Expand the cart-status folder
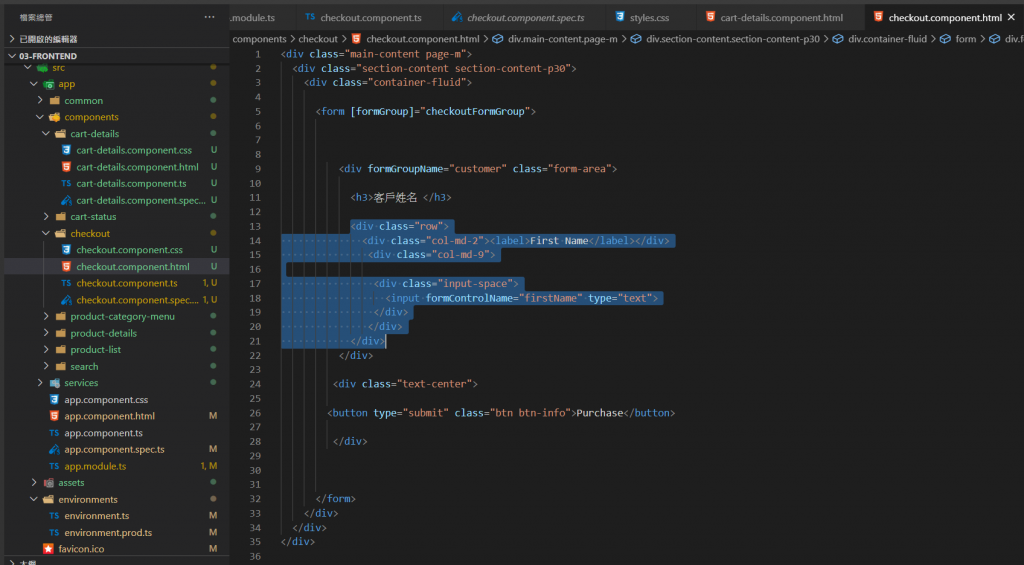Viewport: 1024px width, 565px height. (x=46, y=216)
